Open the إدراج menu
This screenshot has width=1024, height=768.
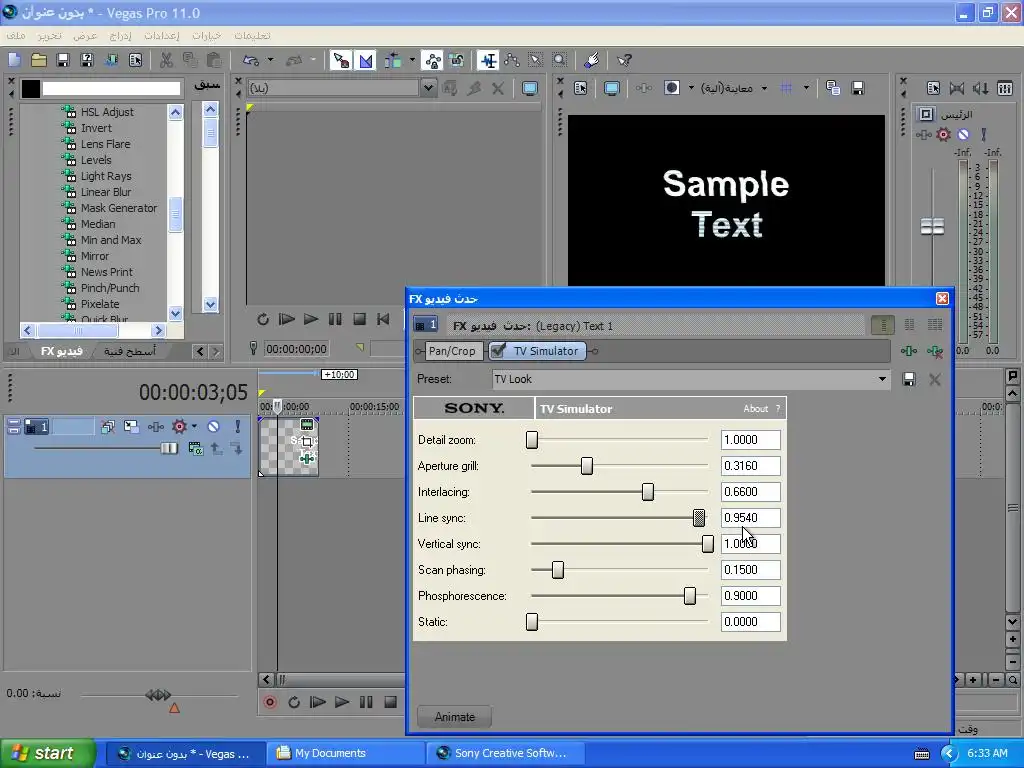(x=120, y=36)
